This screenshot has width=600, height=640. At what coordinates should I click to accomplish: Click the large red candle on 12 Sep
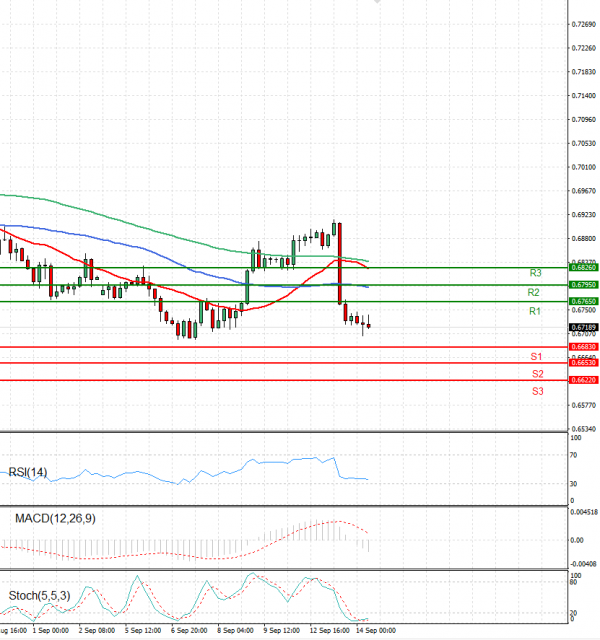[x=340, y=263]
